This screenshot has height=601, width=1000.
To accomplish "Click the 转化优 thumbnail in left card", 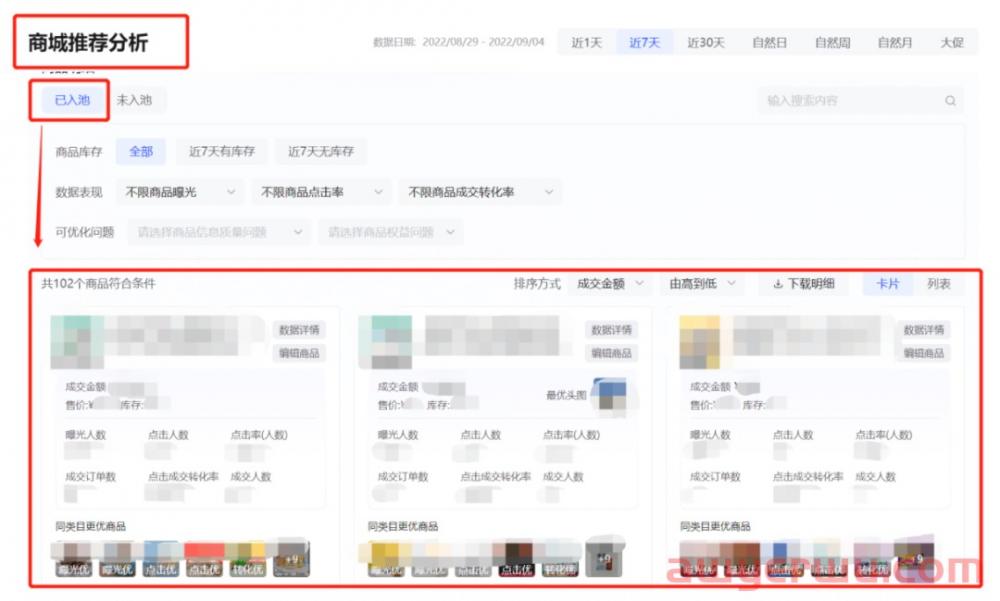I will coord(247,560).
